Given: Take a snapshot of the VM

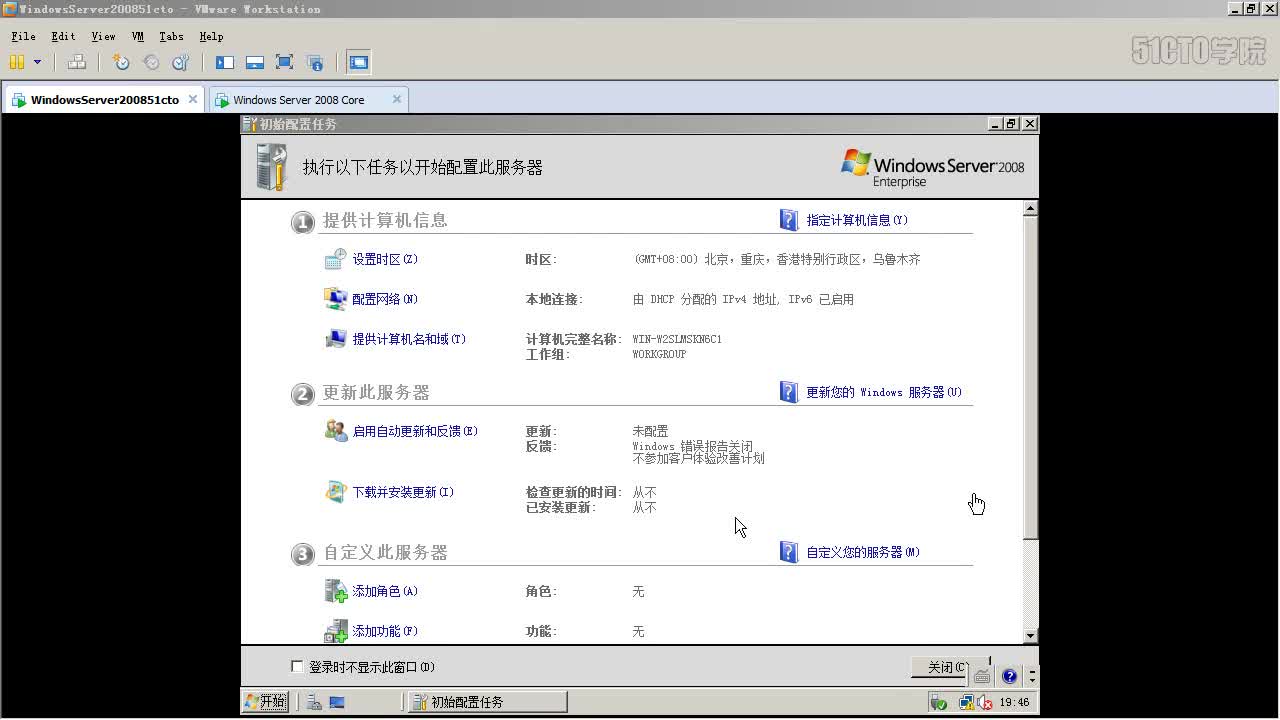Looking at the screenshot, I should pos(121,62).
